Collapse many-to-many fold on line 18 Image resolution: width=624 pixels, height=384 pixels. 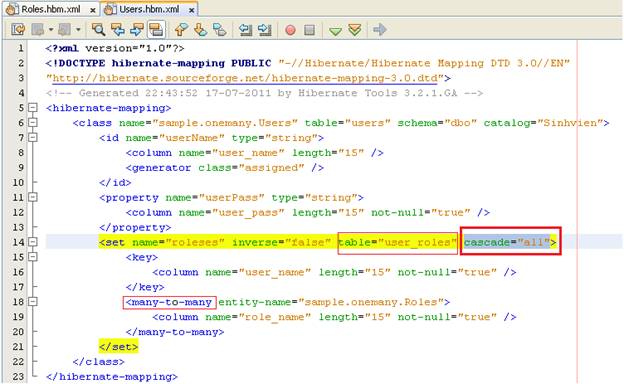pyautogui.click(x=33, y=302)
